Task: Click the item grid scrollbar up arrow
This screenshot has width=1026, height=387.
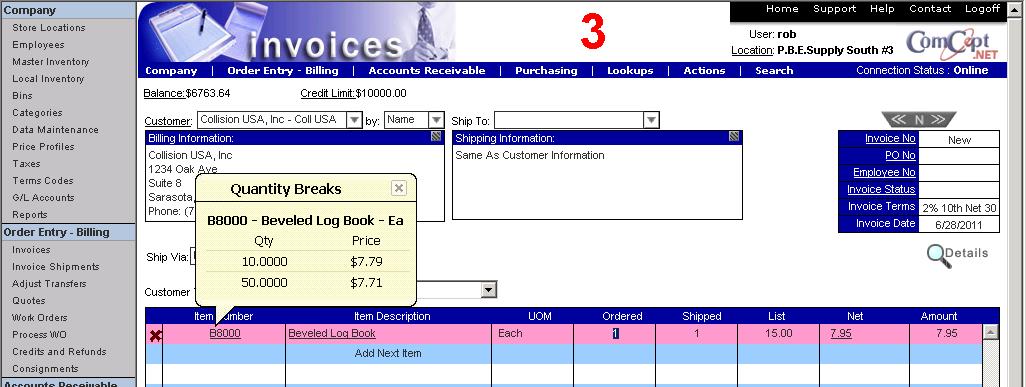Action: [991, 332]
